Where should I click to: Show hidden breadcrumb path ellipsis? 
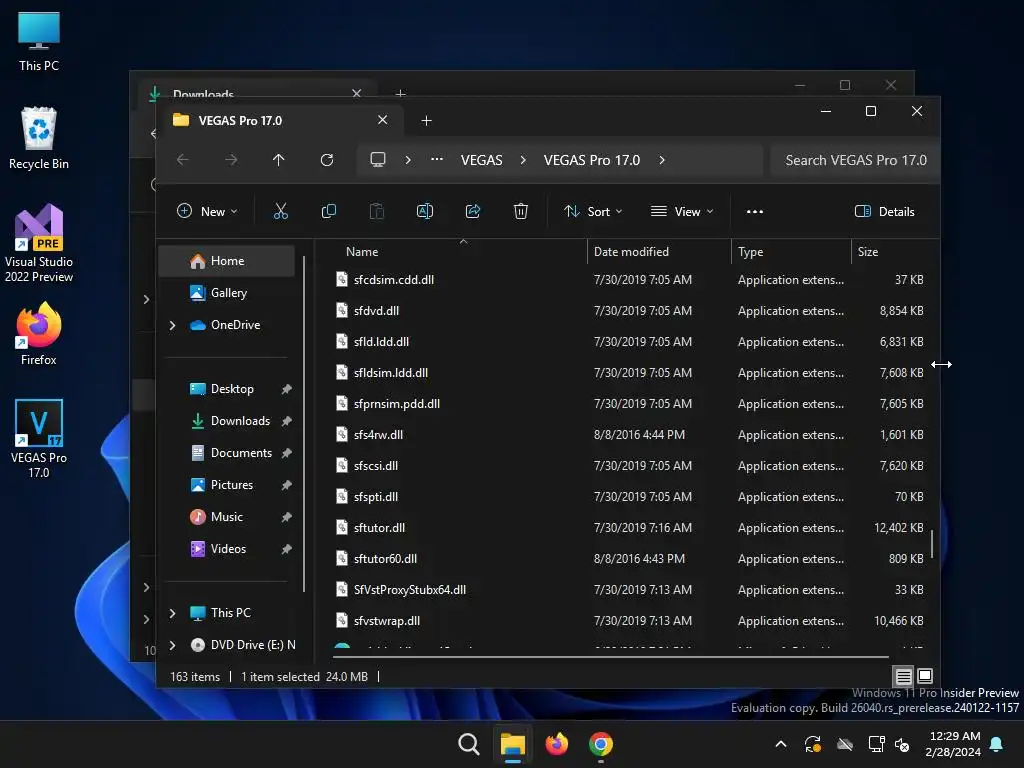[437, 159]
